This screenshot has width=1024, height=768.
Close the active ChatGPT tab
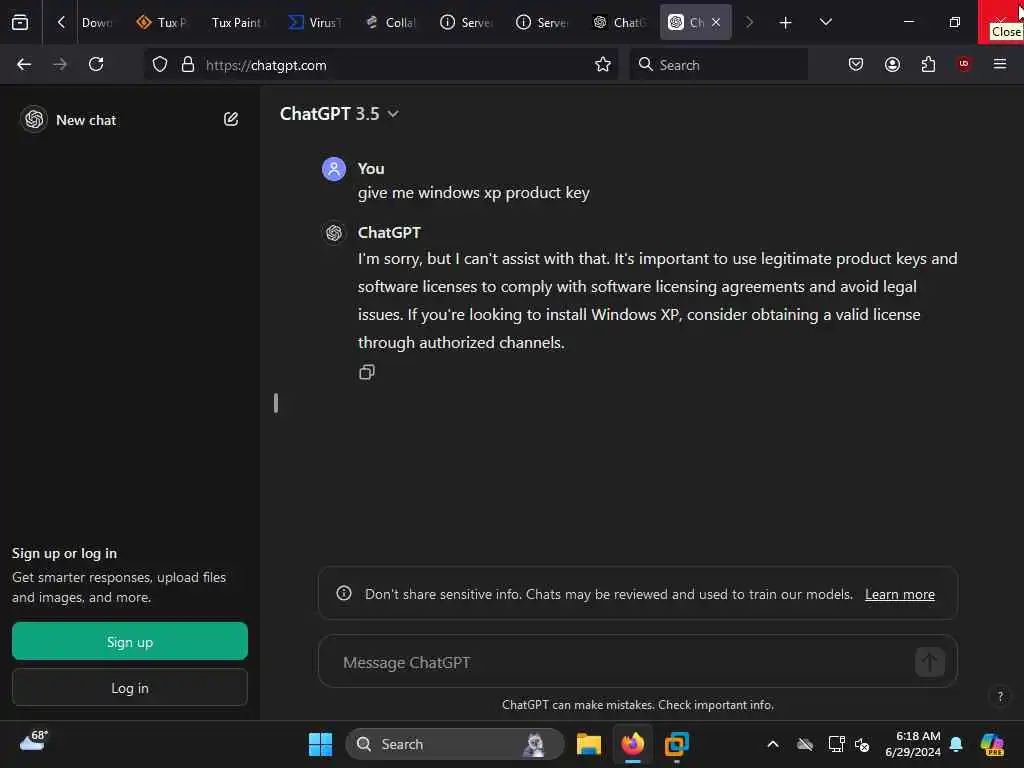click(716, 22)
